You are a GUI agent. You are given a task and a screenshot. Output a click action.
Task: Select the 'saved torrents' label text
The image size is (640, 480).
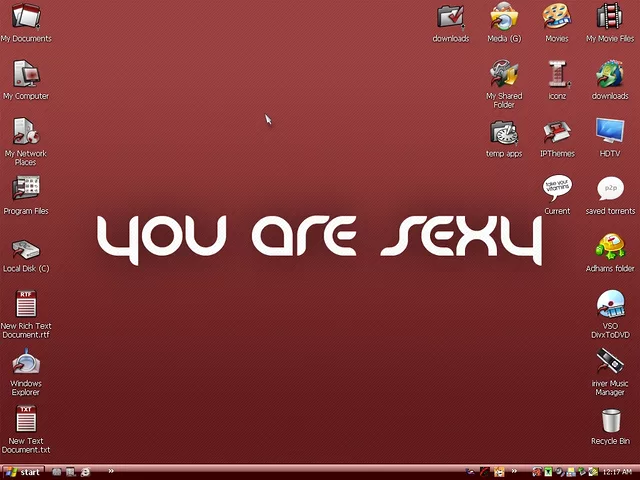pos(610,211)
